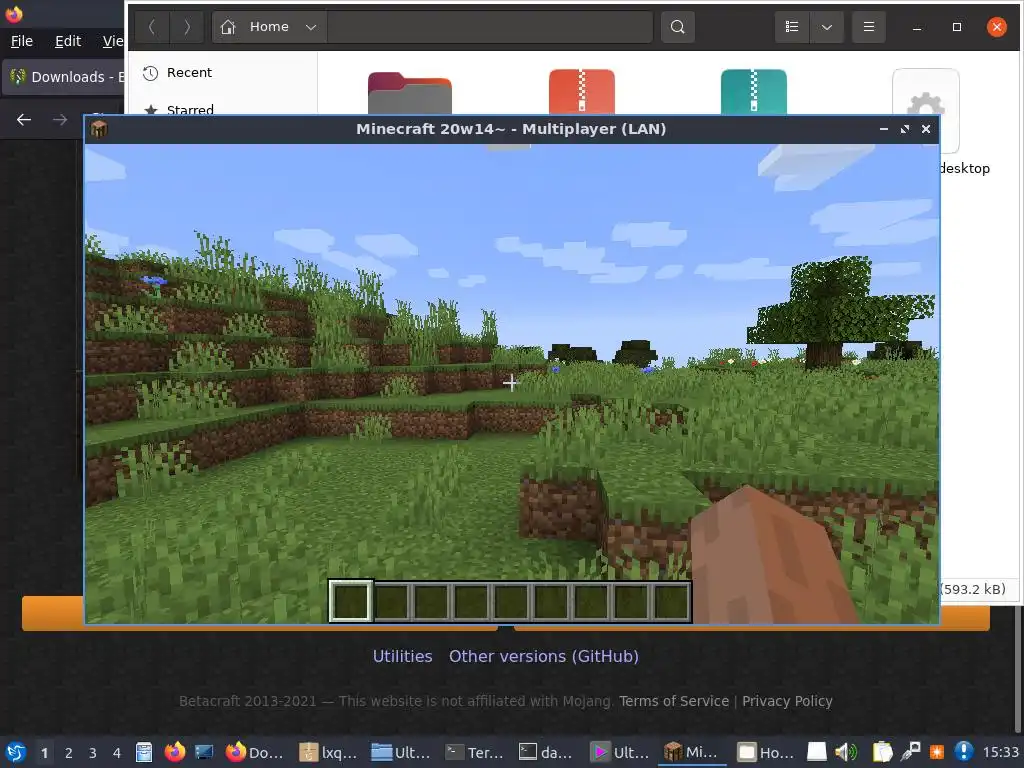Open volume control in system tray

pyautogui.click(x=847, y=752)
